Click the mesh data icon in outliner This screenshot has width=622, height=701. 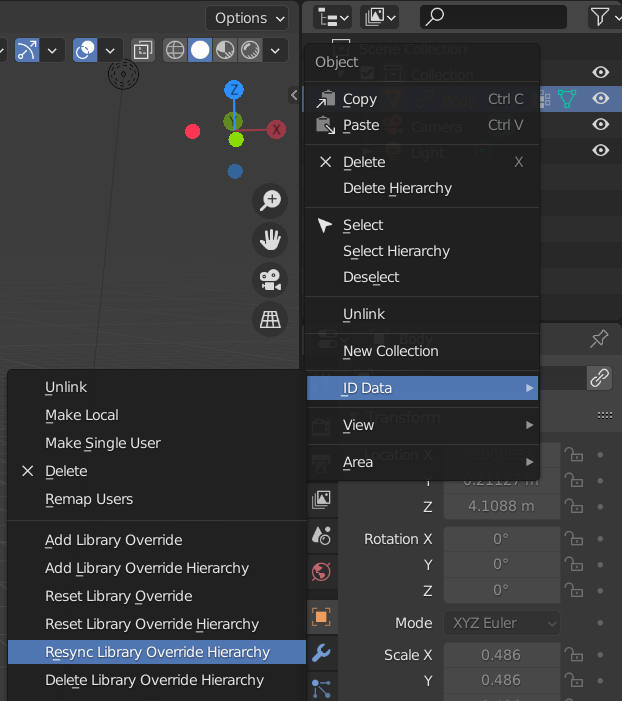point(567,99)
